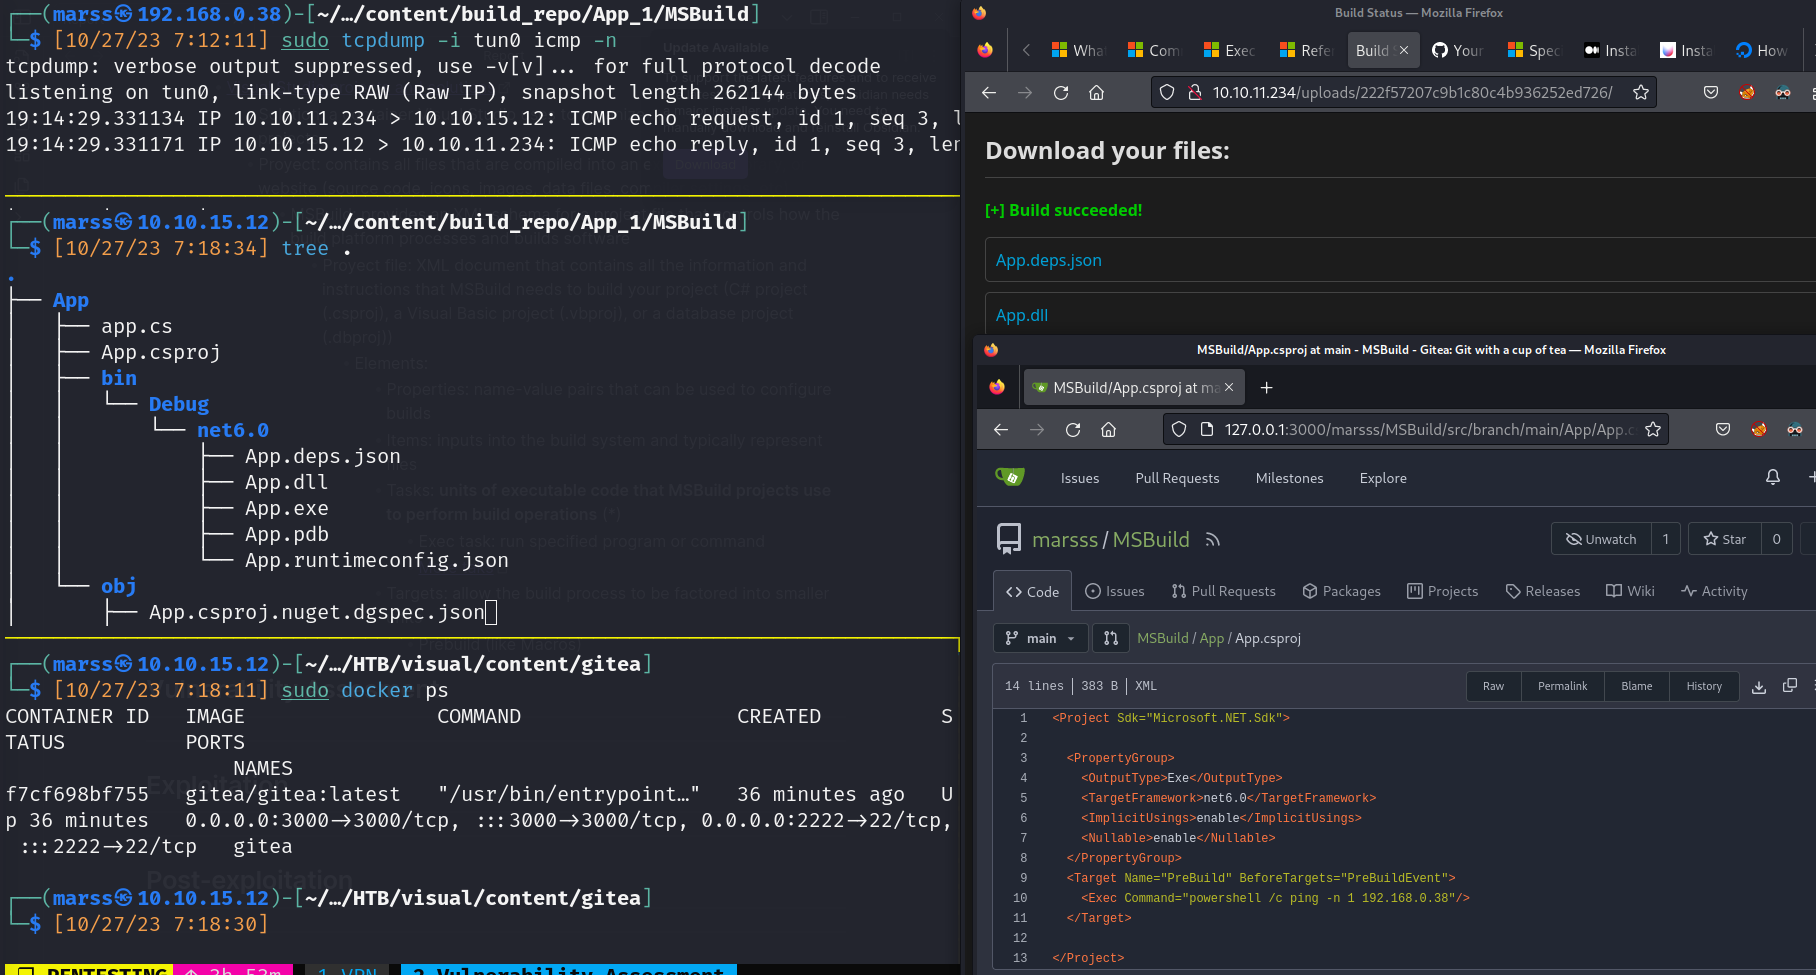Reload the Gitea App.csproj page
Screen dimensions: 1816x975
point(1073,430)
